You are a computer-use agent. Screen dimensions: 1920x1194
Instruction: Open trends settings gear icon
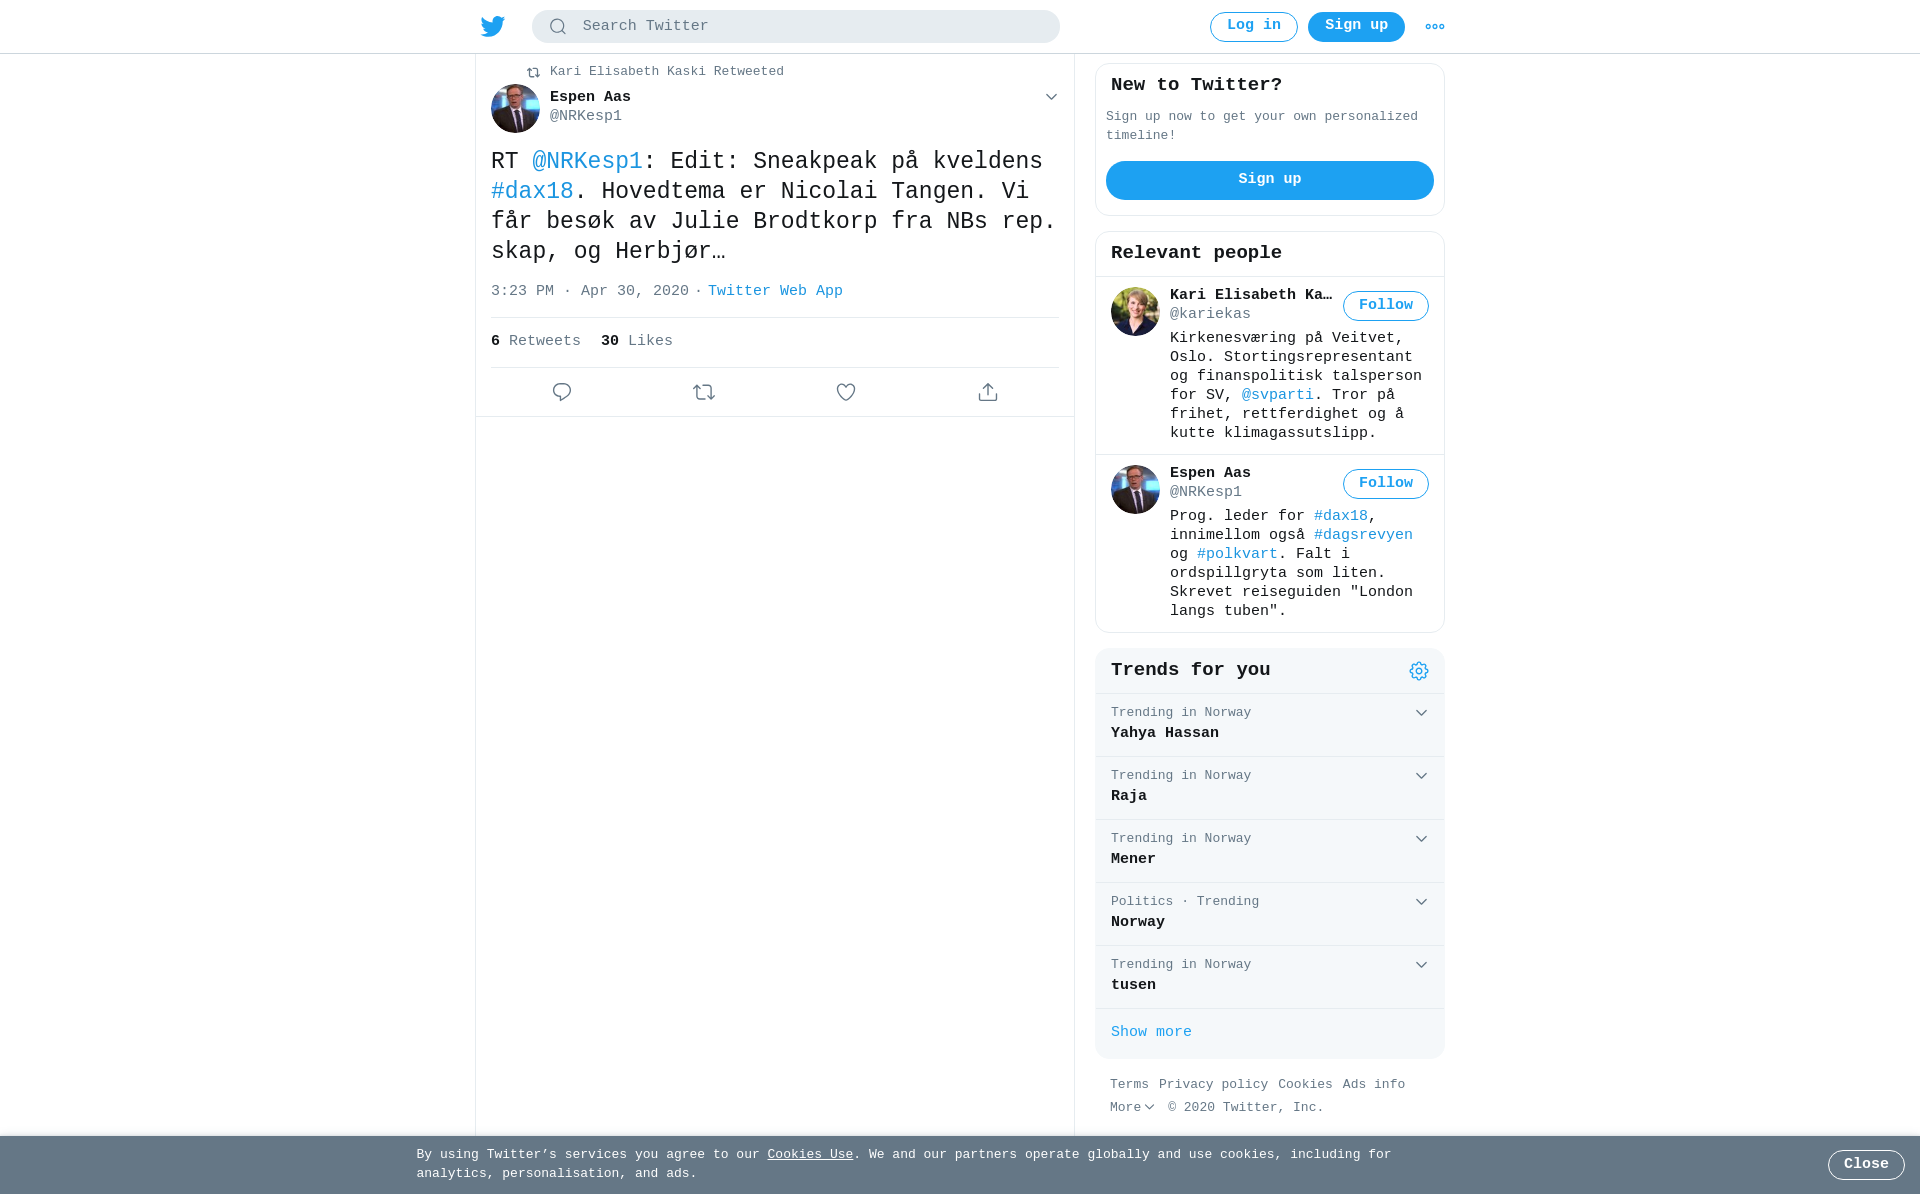1419,671
